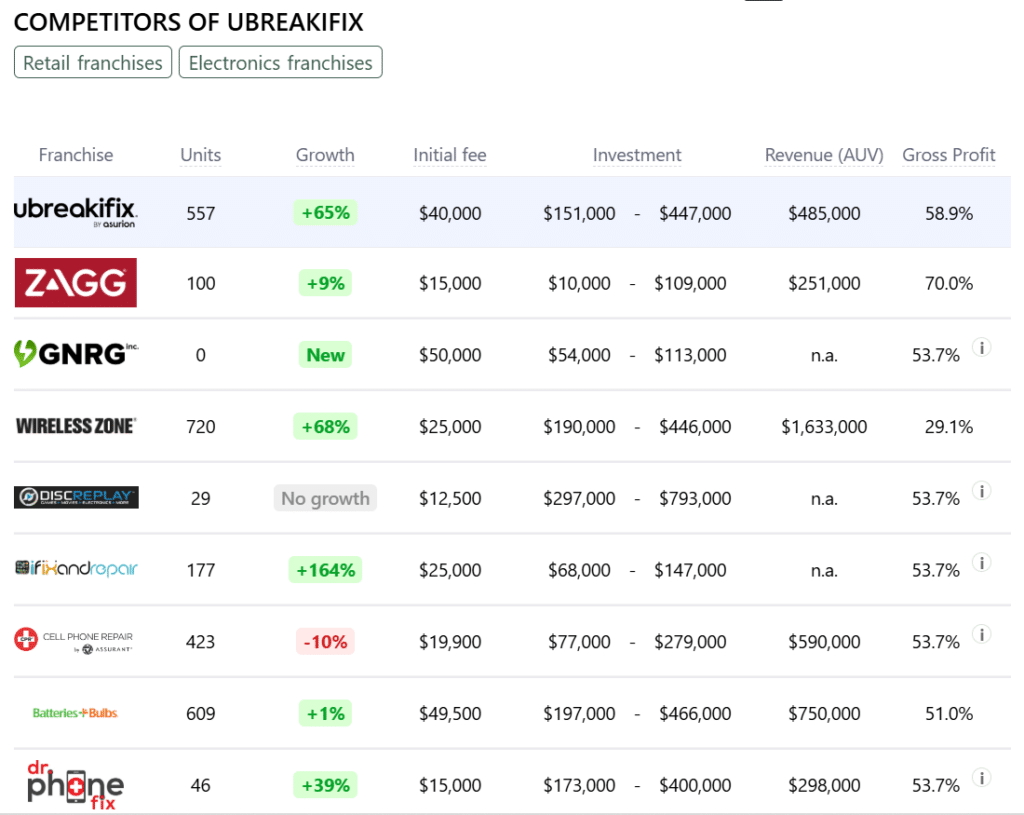The height and width of the screenshot is (815, 1024).
Task: Select the 720 units cell
Action: pyautogui.click(x=200, y=426)
